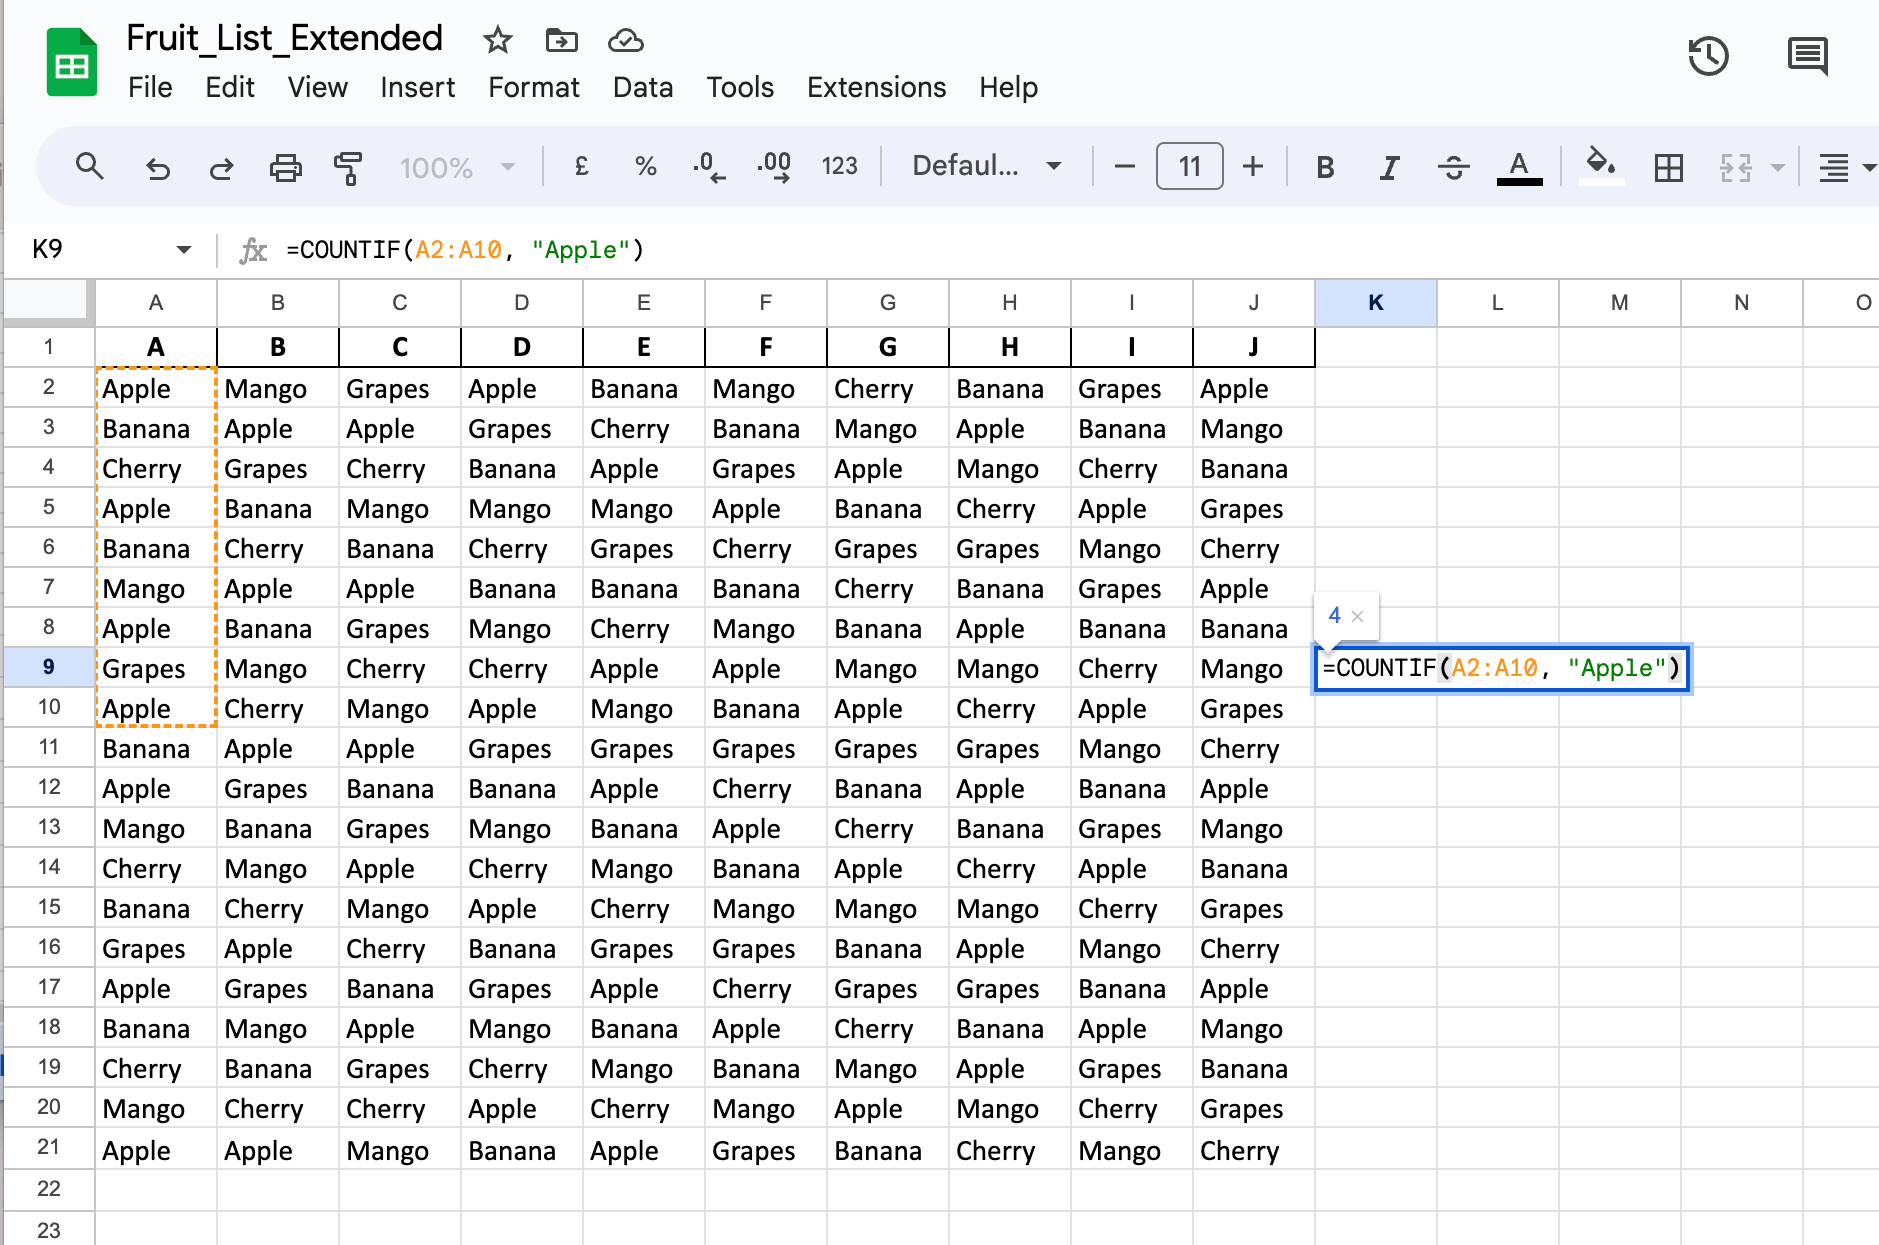Format as percent
The image size is (1879, 1245).
646,167
